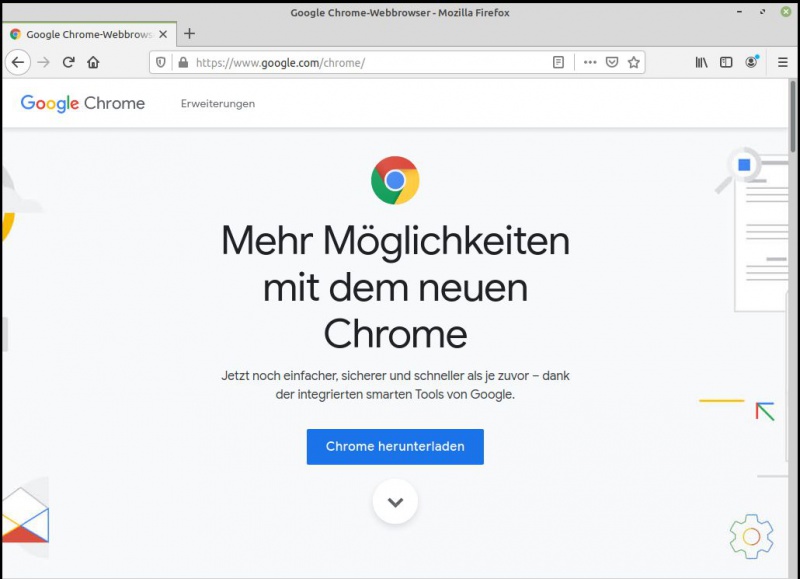Open the tracking protection shield icon
This screenshot has width=800, height=579.
pyautogui.click(x=161, y=62)
